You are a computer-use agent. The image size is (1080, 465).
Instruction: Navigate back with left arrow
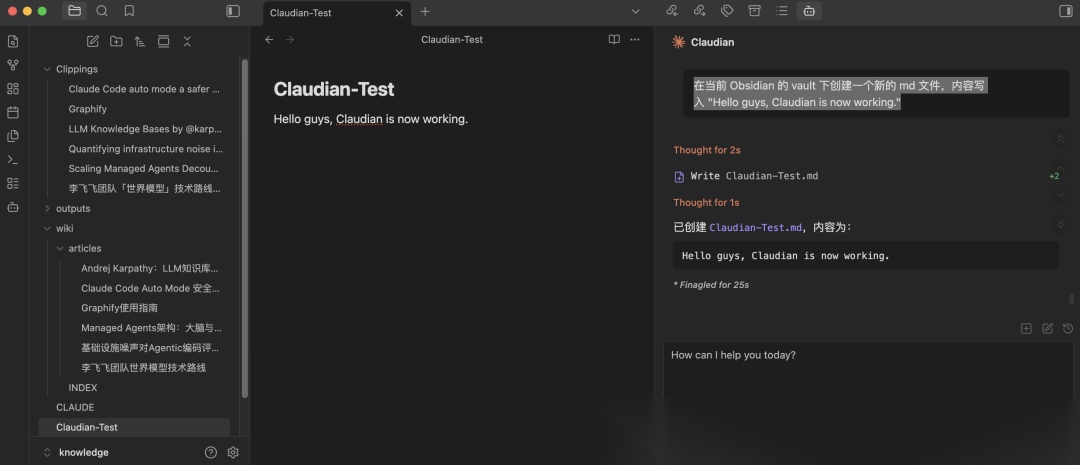(269, 39)
